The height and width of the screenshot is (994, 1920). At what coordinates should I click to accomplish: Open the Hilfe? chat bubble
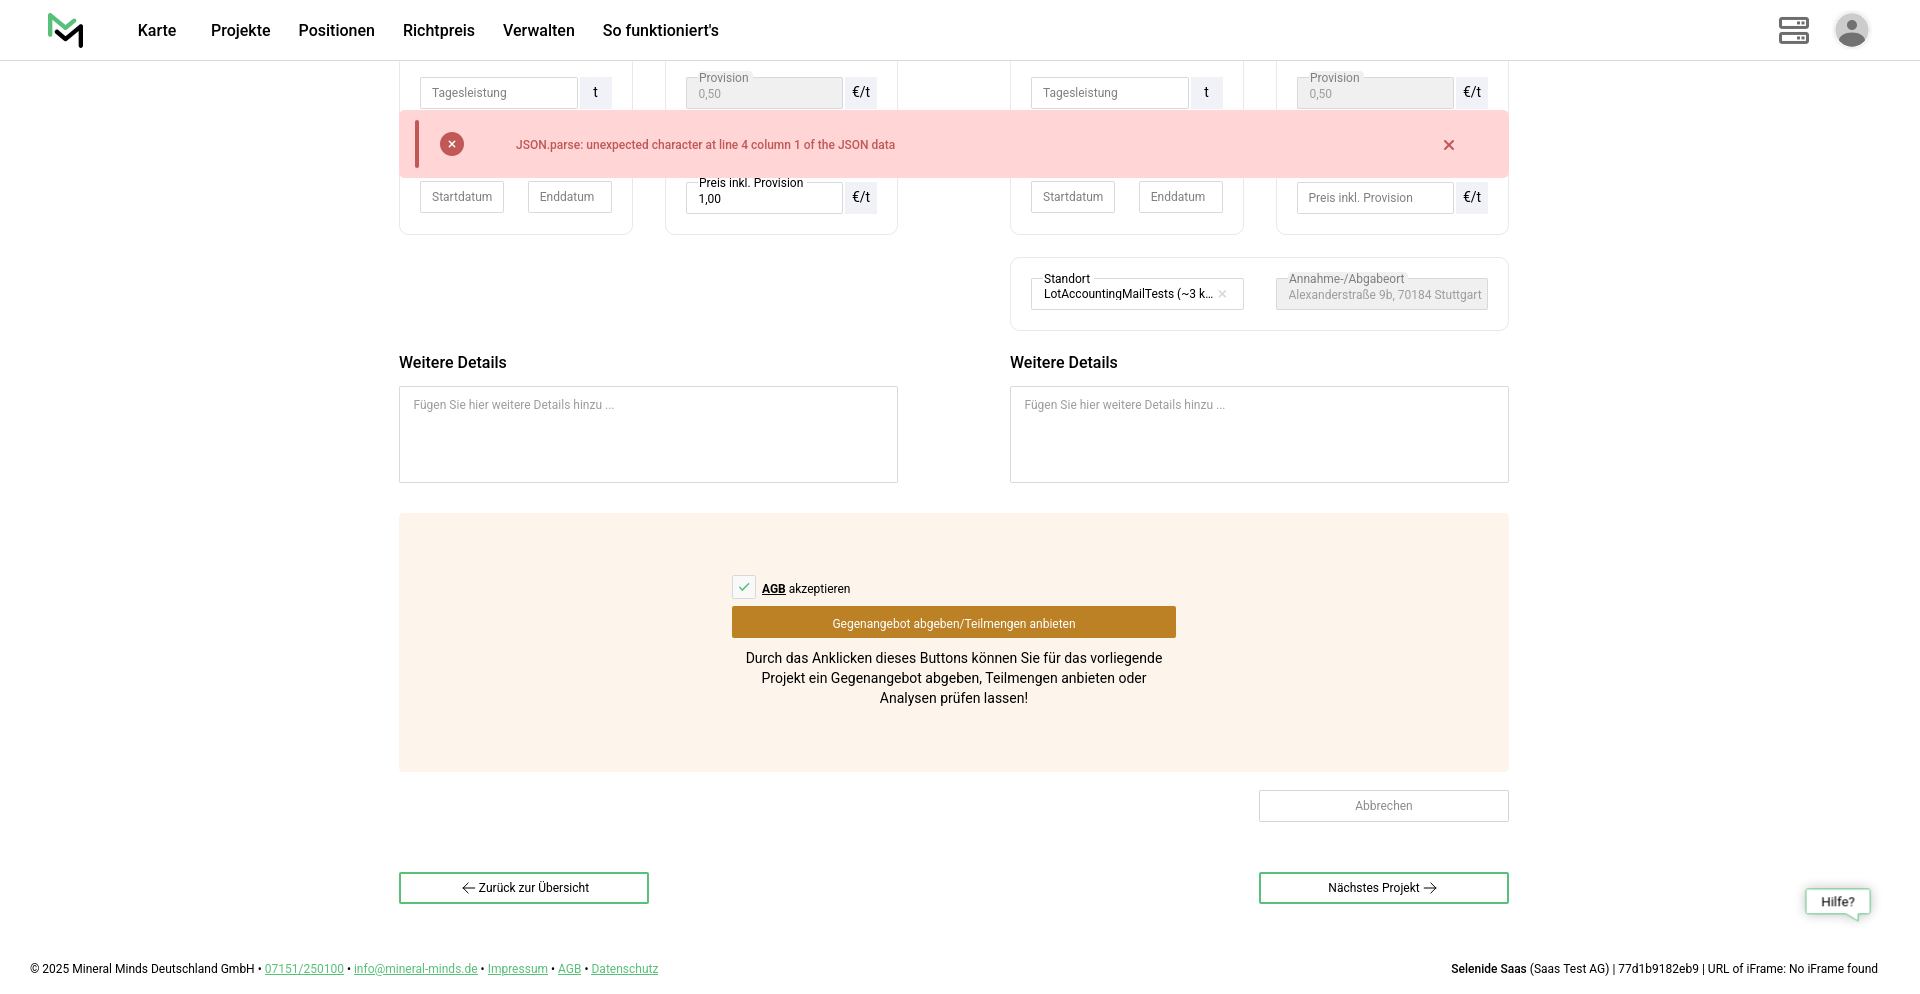click(1837, 902)
